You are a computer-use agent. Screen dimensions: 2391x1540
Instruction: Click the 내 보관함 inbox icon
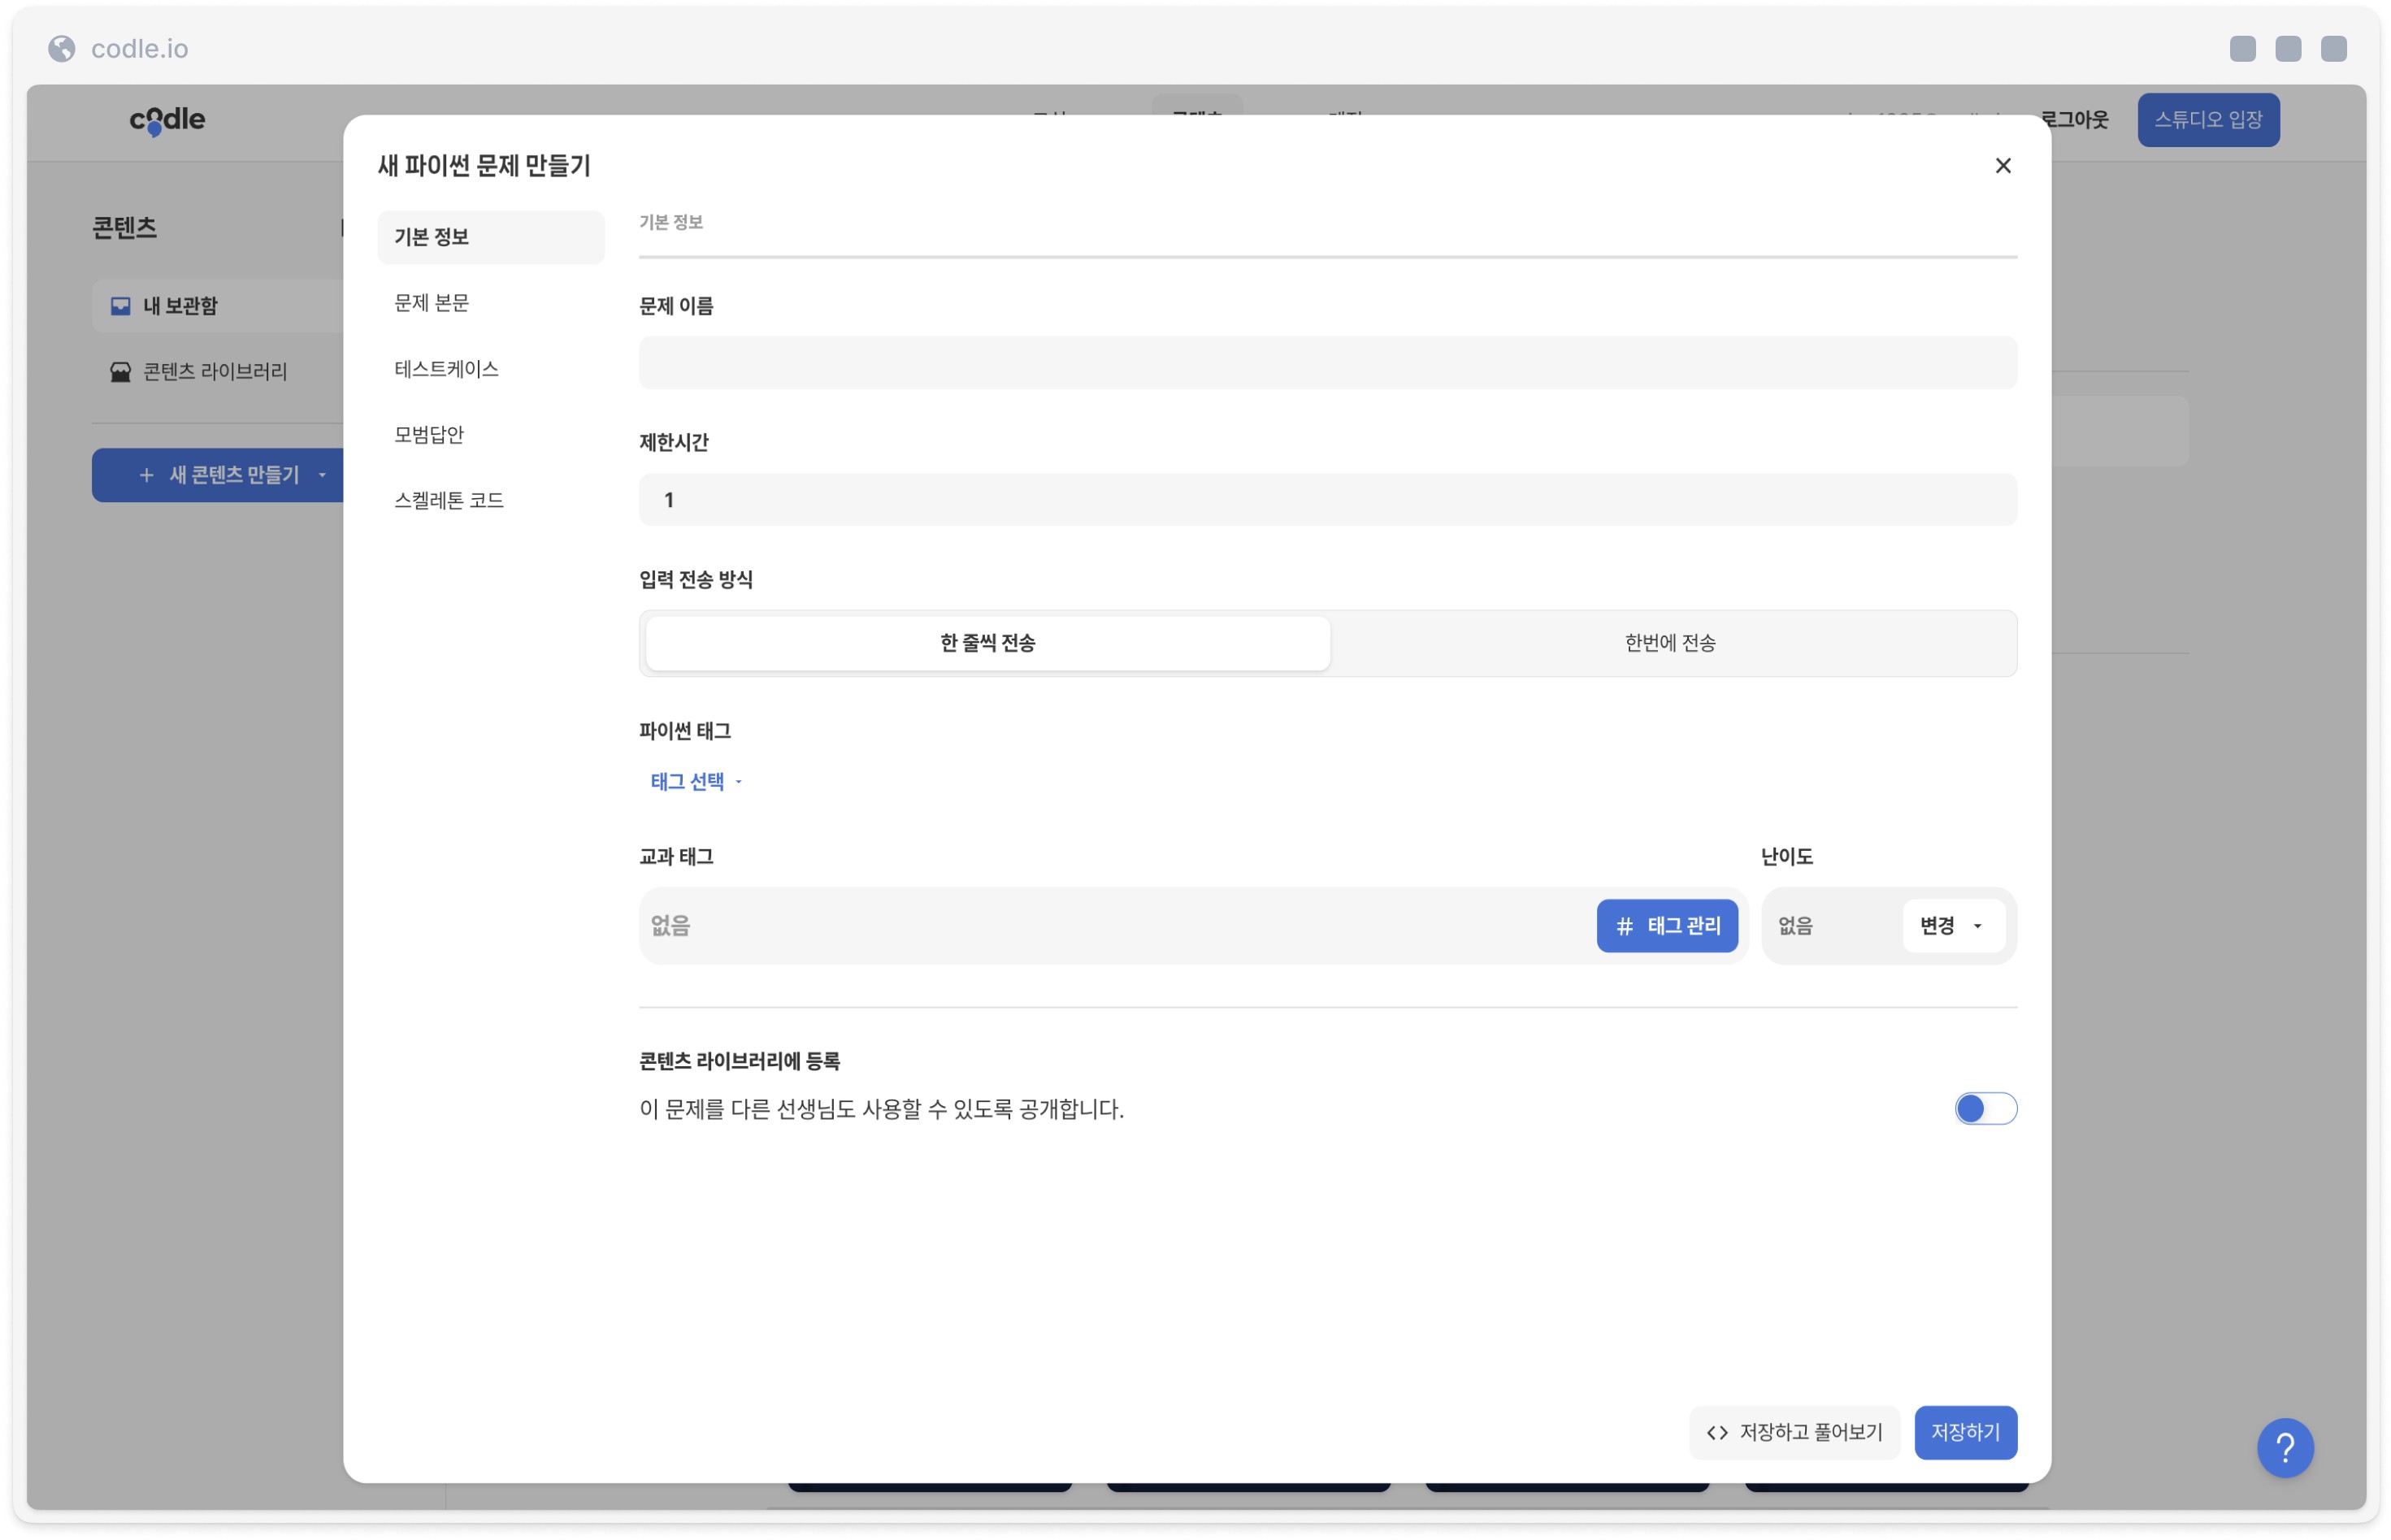coord(121,305)
